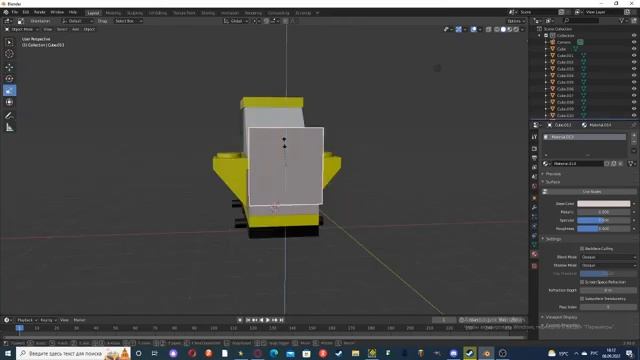Select Material.013 slot in material list

point(585,137)
